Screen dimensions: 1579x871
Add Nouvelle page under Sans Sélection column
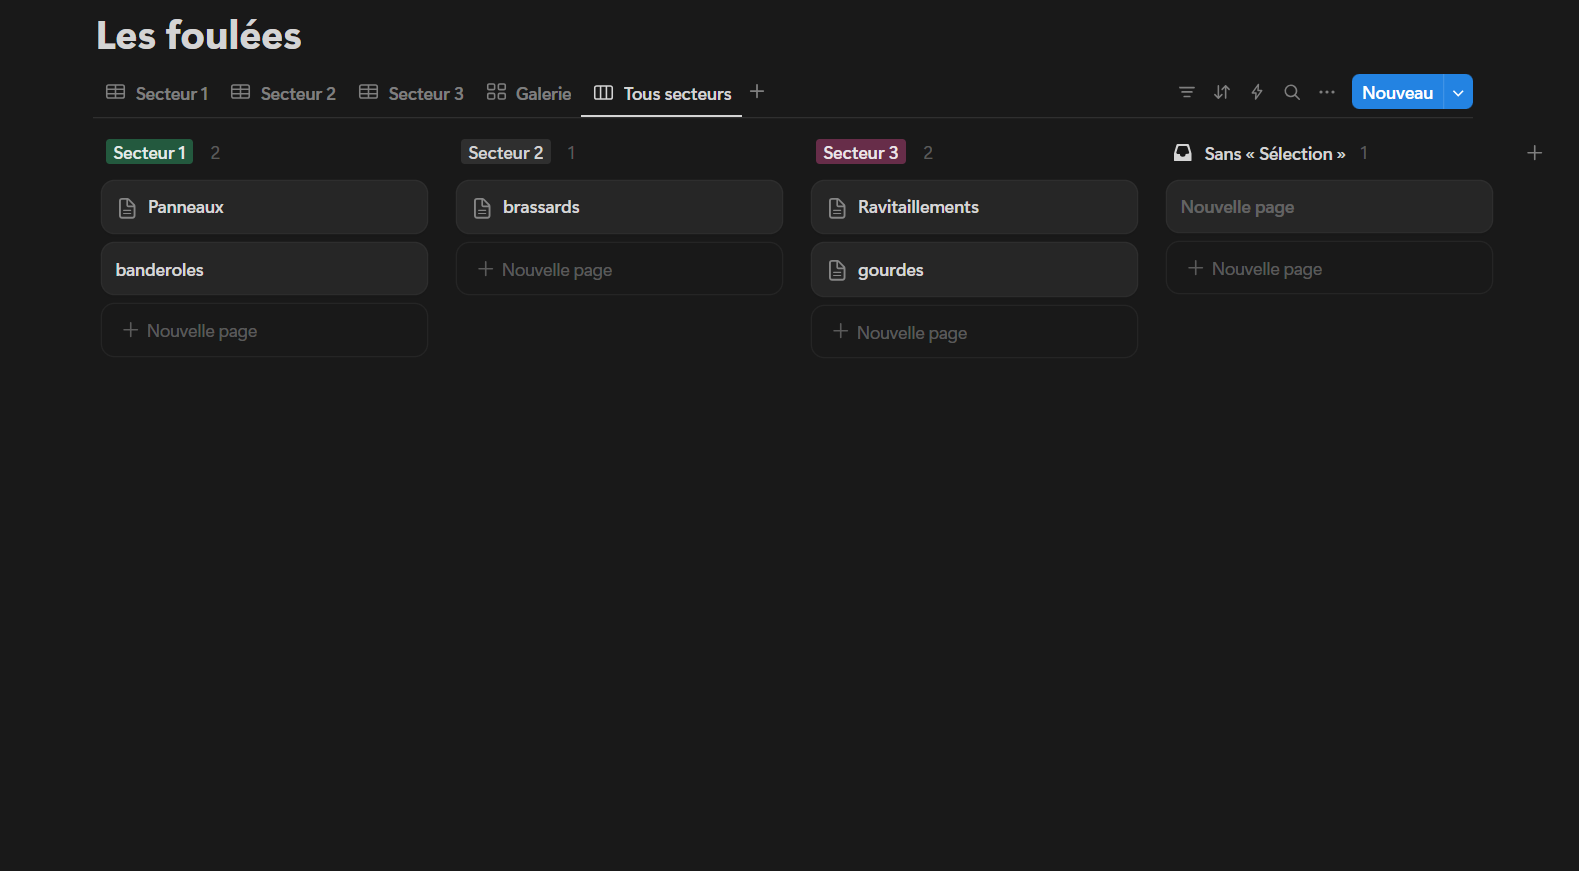[1329, 268]
